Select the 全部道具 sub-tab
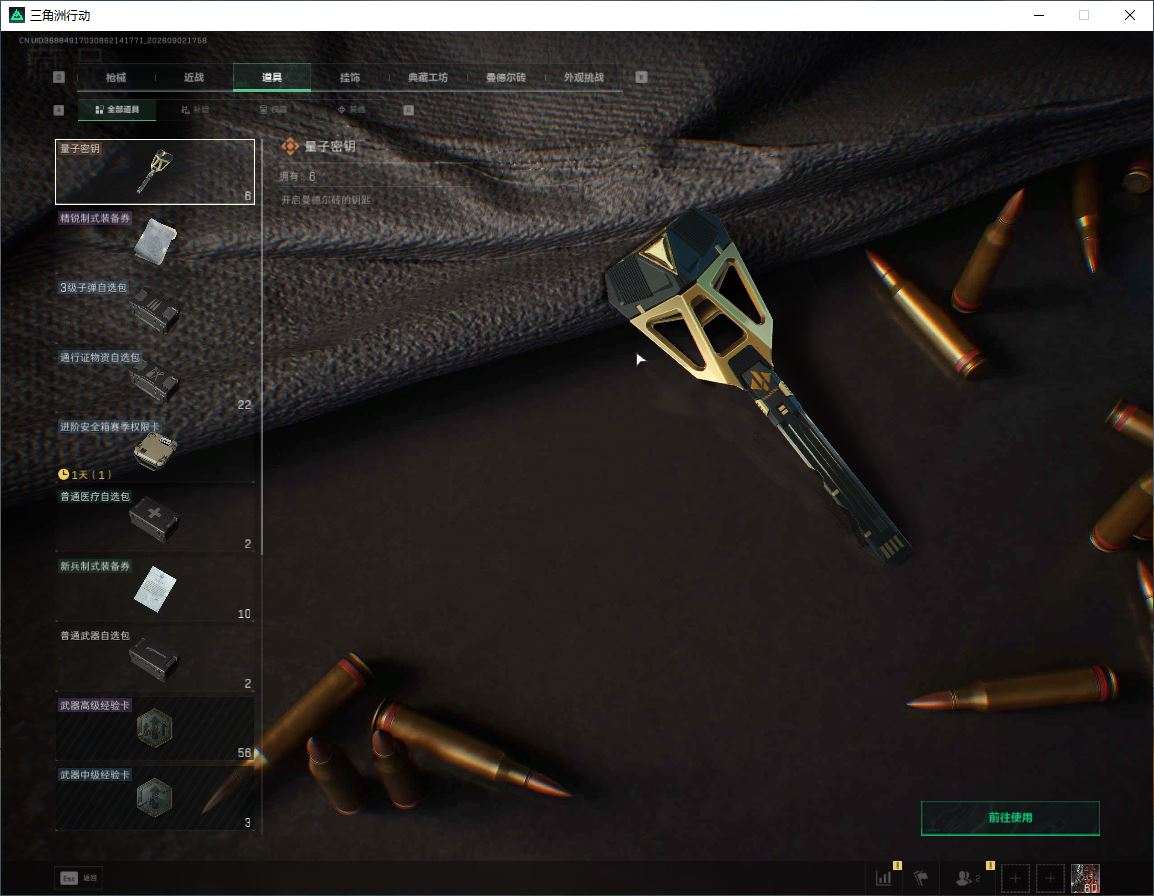The height and width of the screenshot is (896, 1154). (117, 110)
